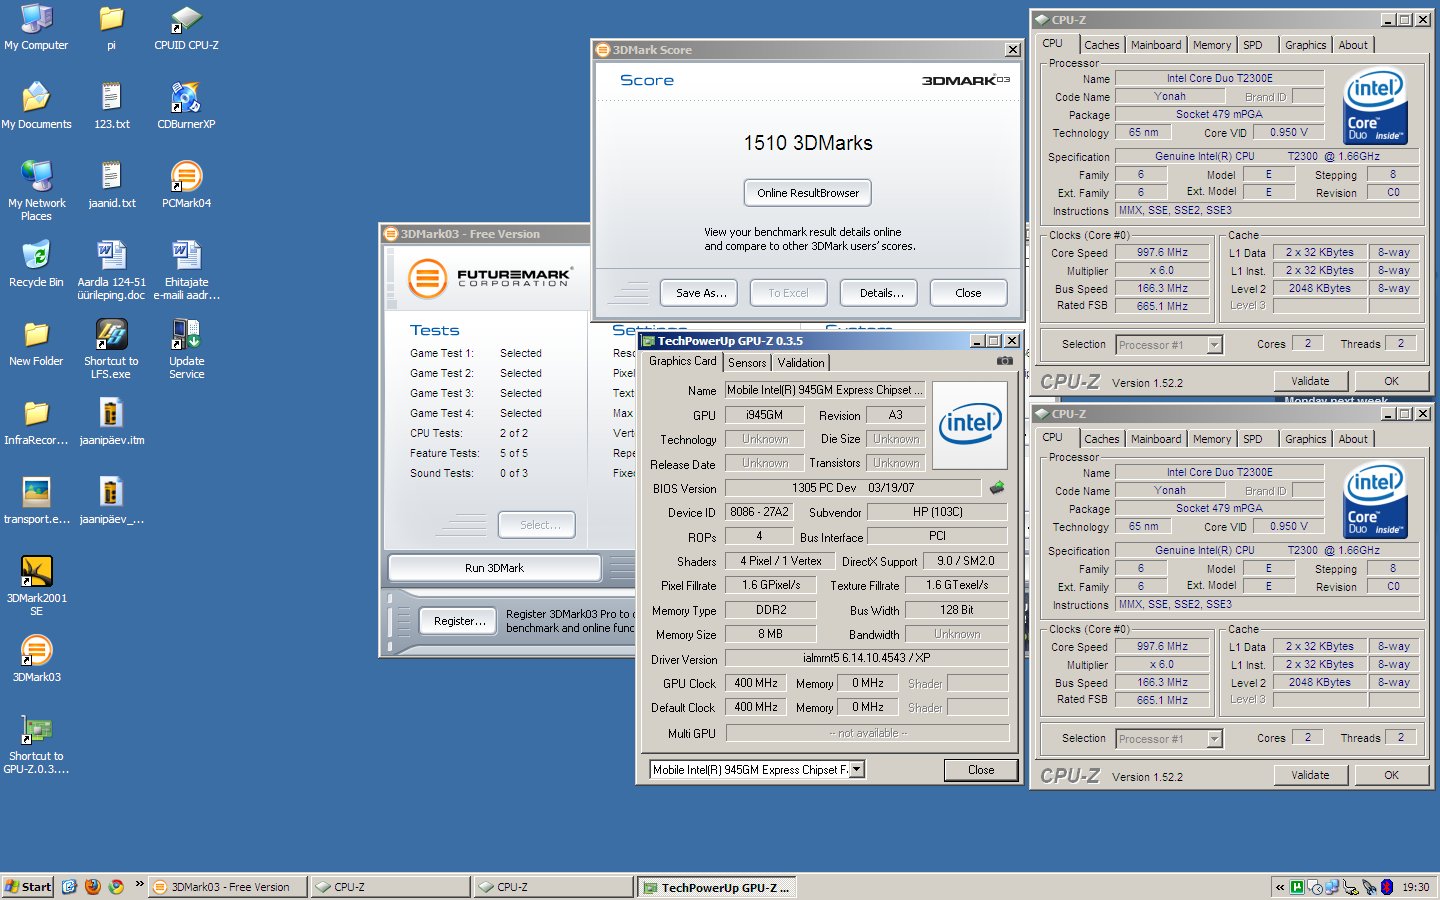Screen dimensions: 1440x900
Task: Switch to Validation tab in GPU-Z
Action: point(801,363)
